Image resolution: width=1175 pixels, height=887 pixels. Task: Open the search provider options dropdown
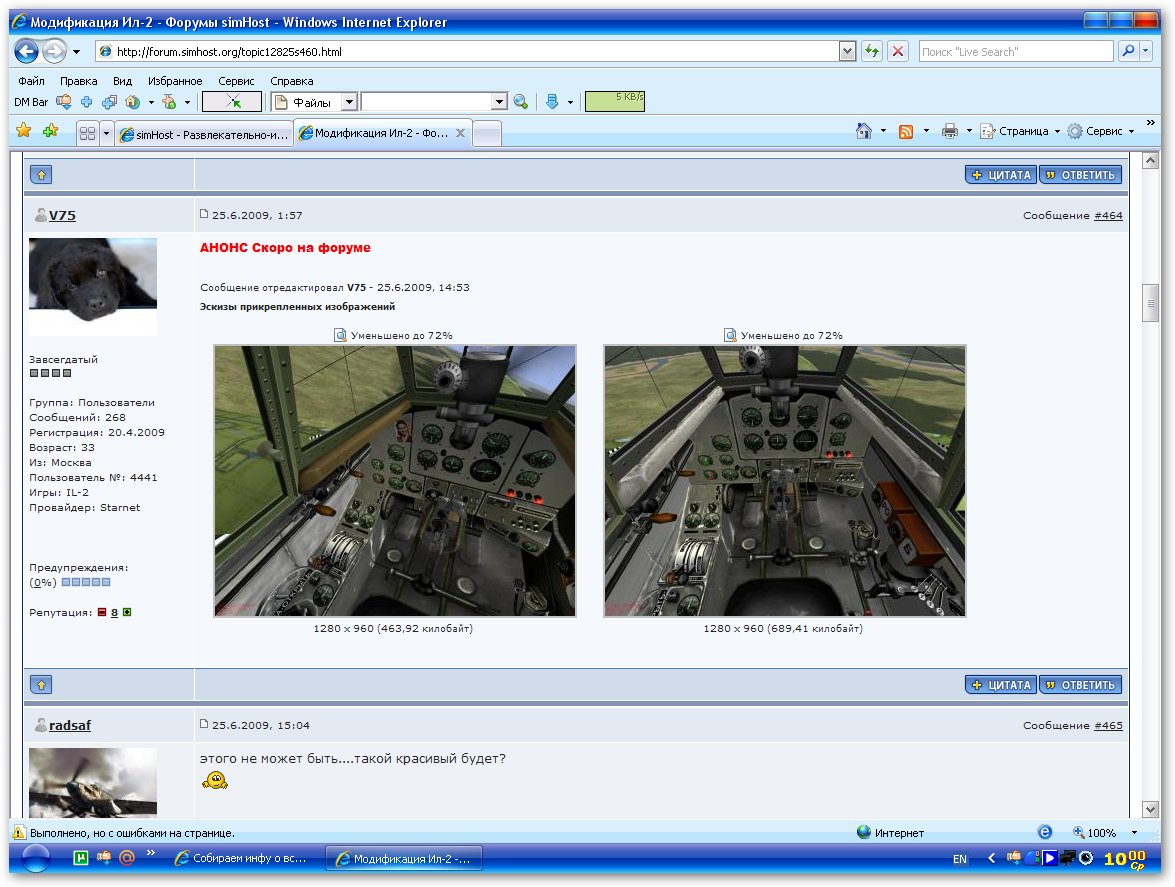1146,51
